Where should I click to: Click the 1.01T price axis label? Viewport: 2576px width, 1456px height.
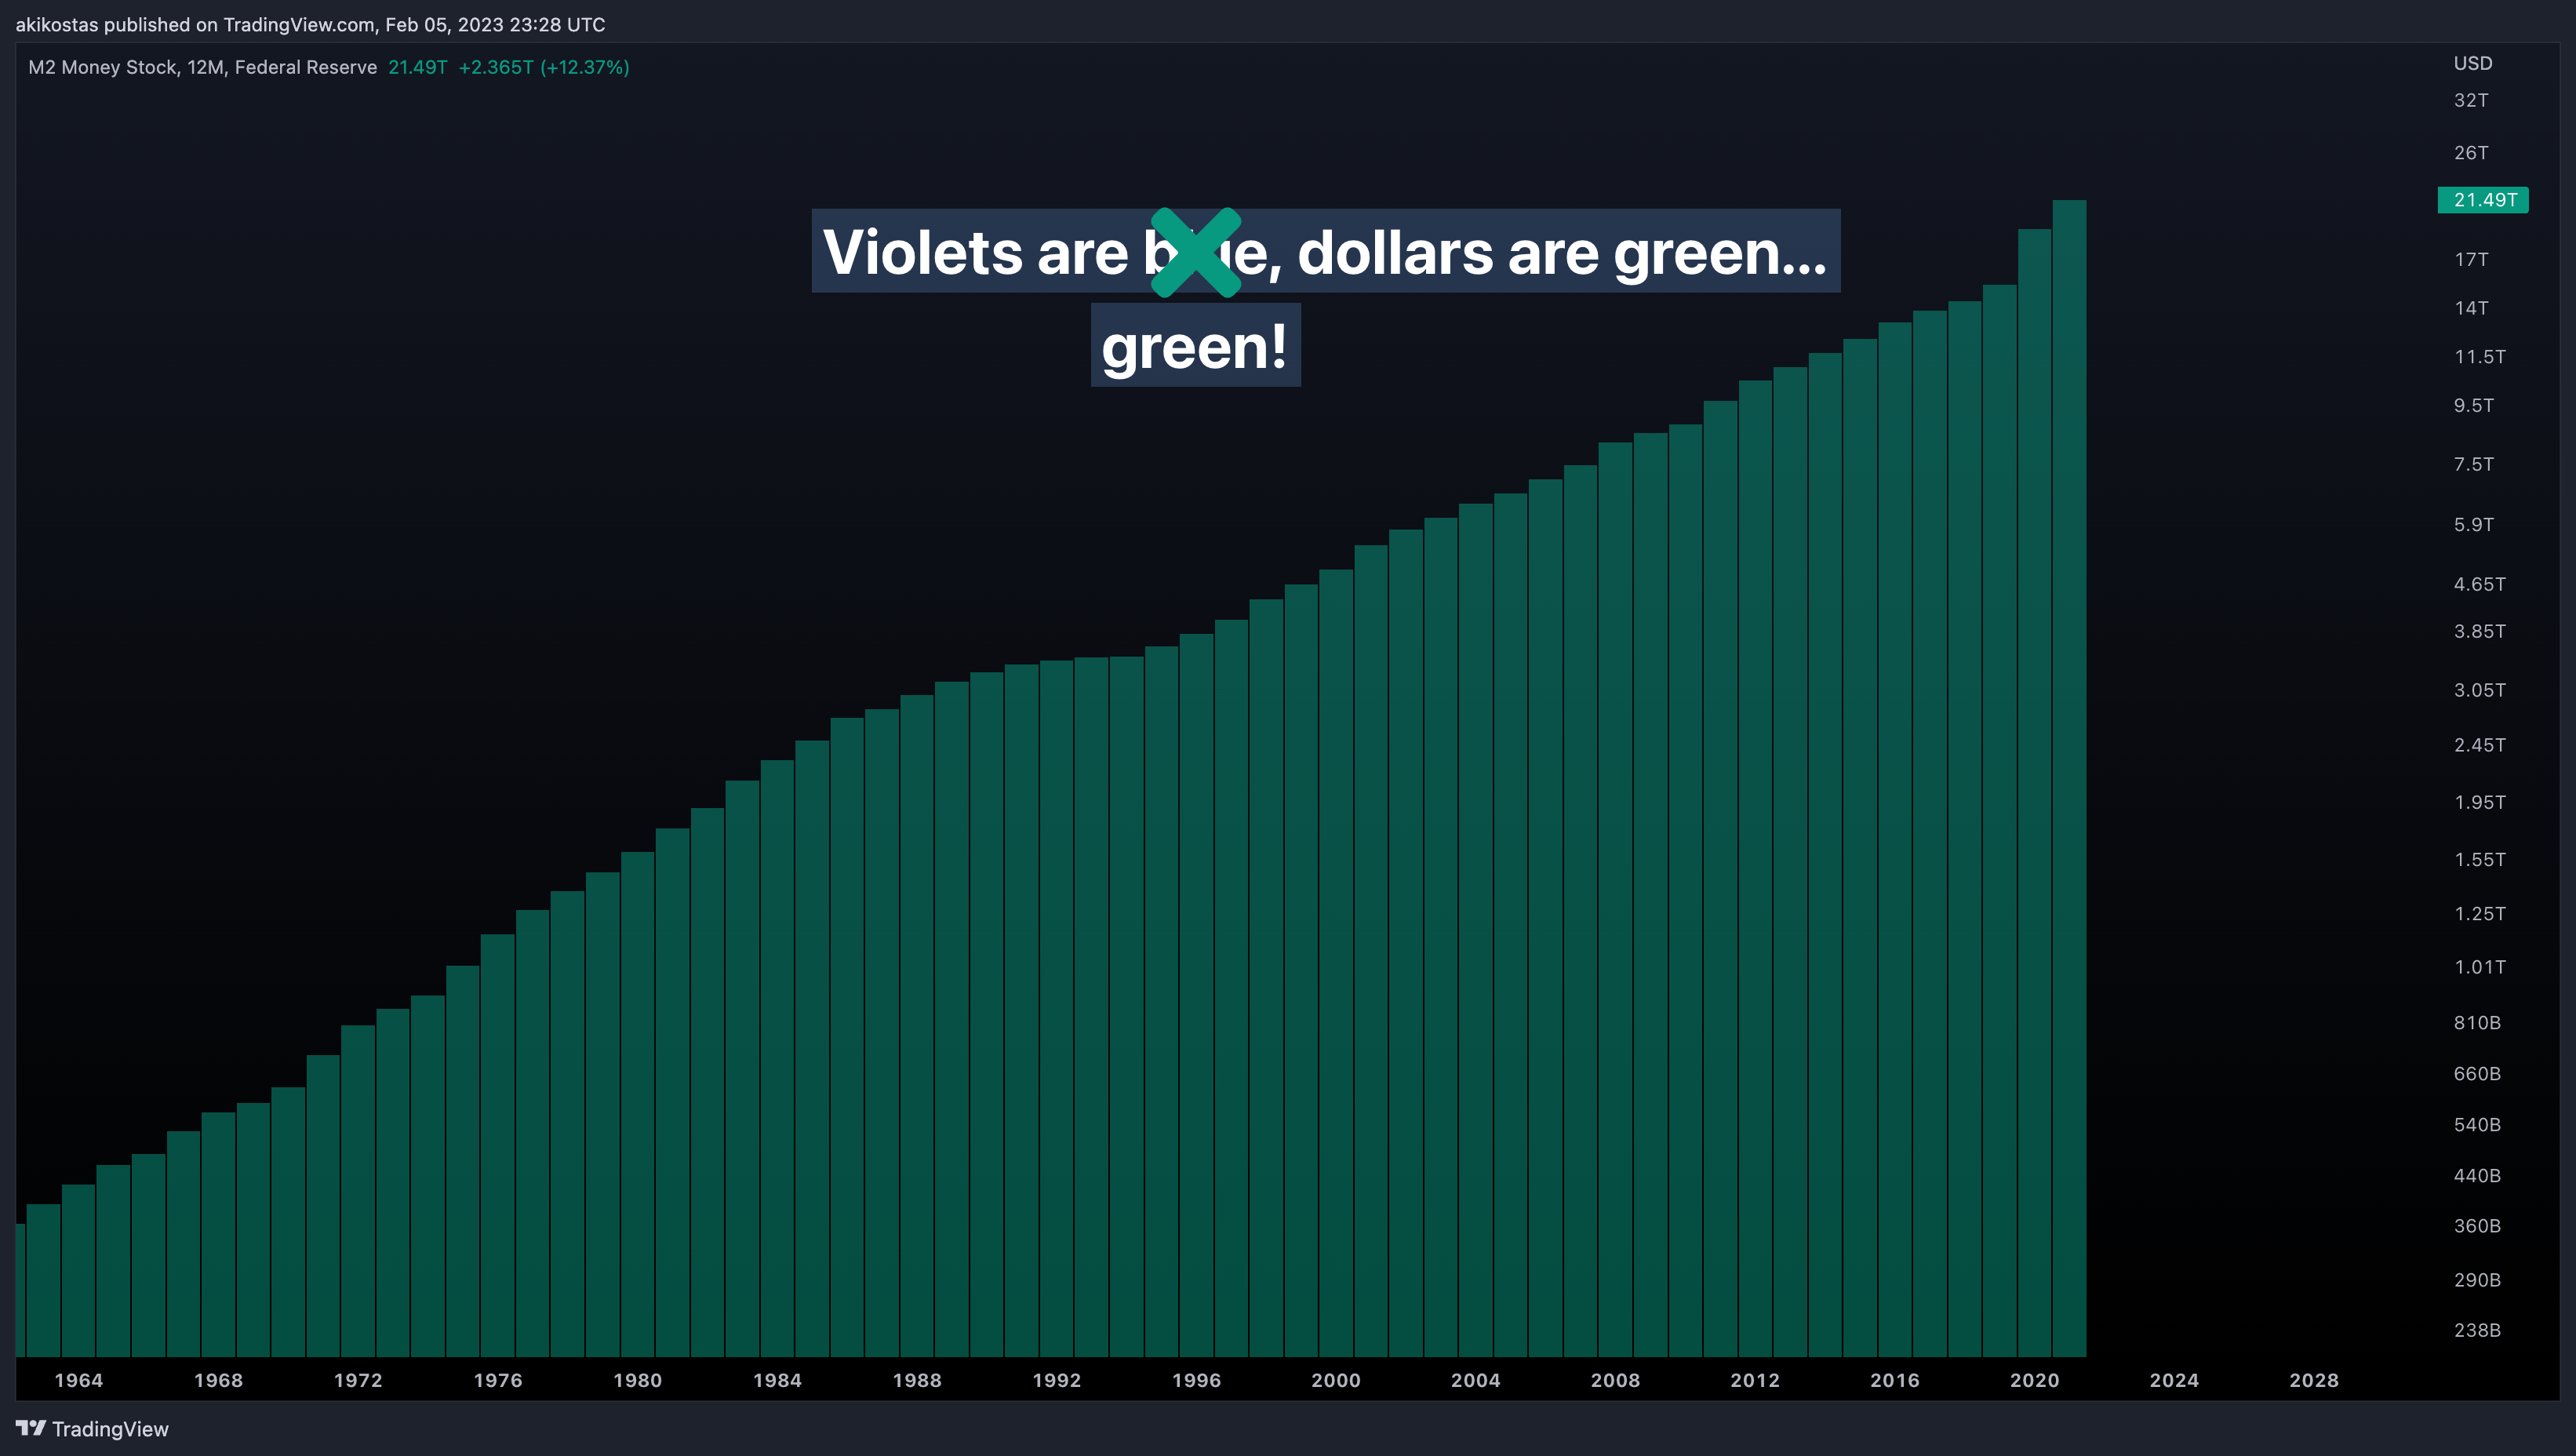pos(2480,967)
